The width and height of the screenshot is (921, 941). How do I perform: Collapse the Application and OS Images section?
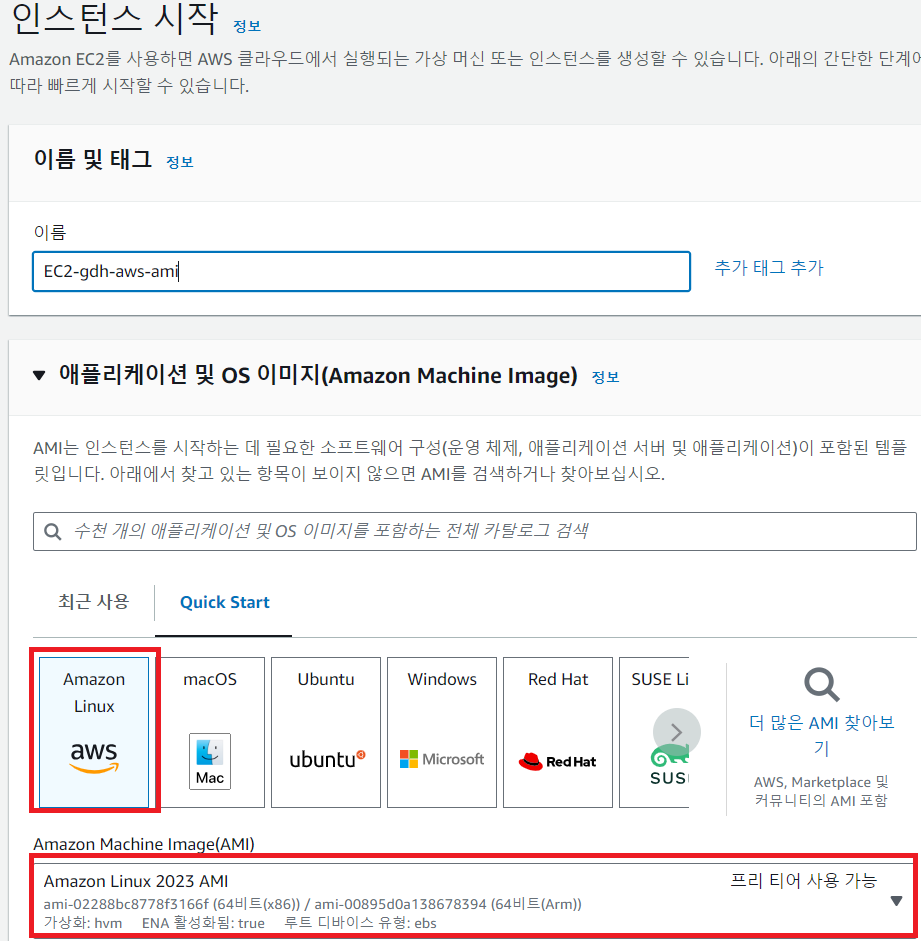click(39, 376)
